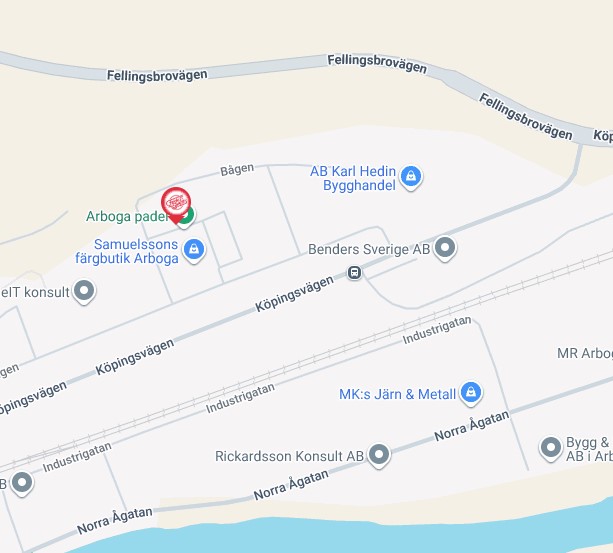
Task: Click the Benders Sverige AB pin
Action: click(x=445, y=249)
